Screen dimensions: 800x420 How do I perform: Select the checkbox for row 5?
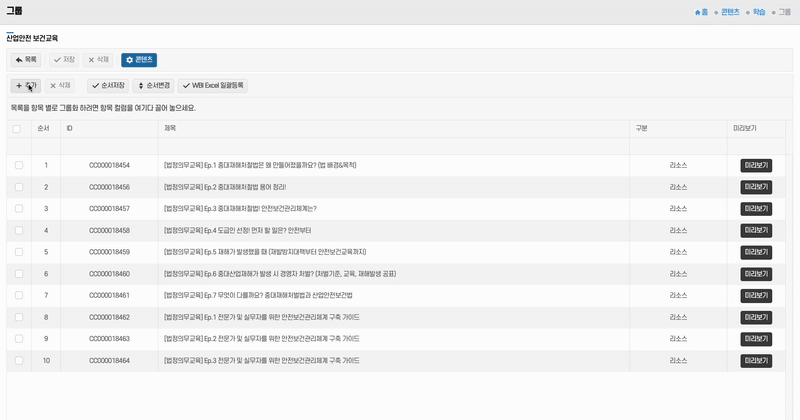(x=18, y=252)
